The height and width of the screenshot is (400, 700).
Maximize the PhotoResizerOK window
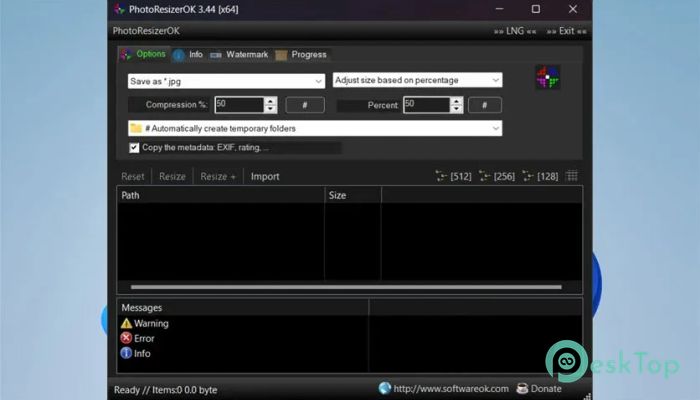click(x=536, y=9)
